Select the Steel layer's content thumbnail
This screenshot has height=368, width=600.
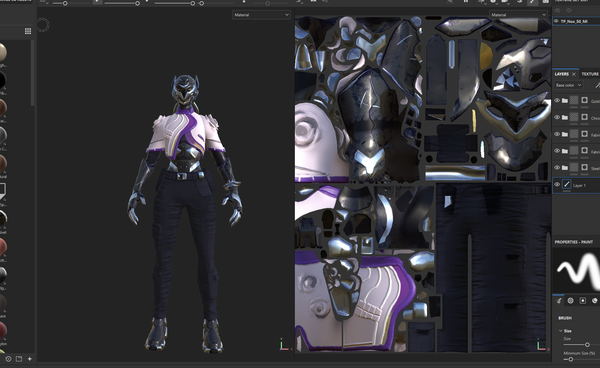pos(574,168)
